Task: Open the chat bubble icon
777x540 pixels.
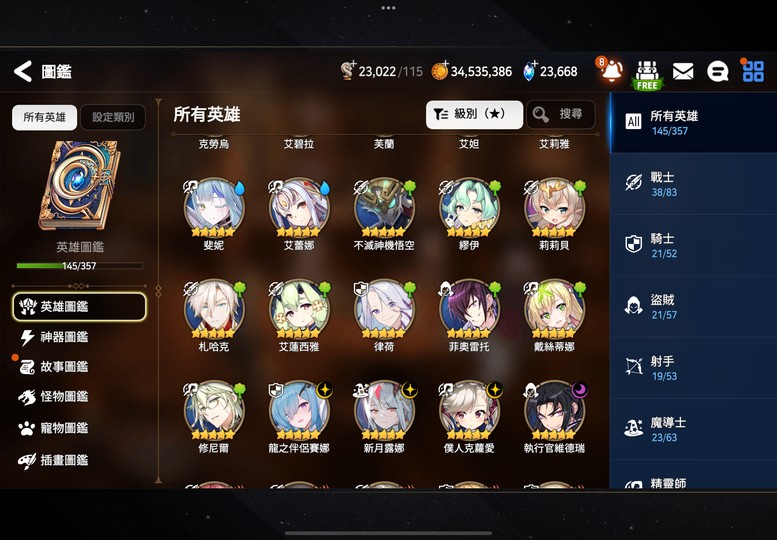Action: [717, 72]
